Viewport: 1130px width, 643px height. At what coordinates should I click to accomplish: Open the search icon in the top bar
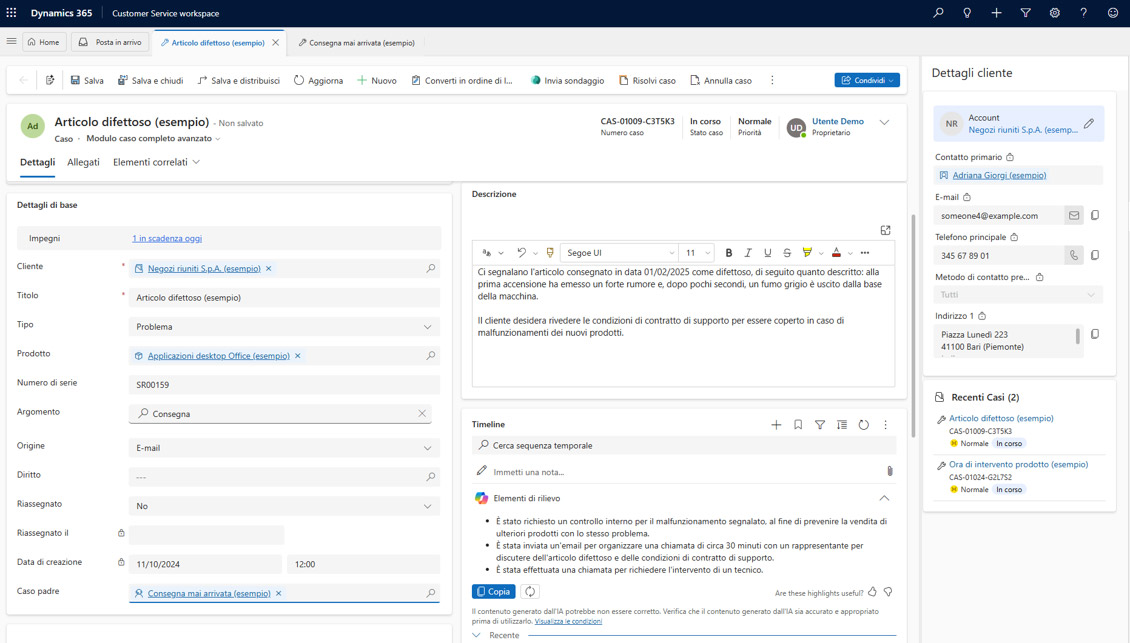pos(936,13)
